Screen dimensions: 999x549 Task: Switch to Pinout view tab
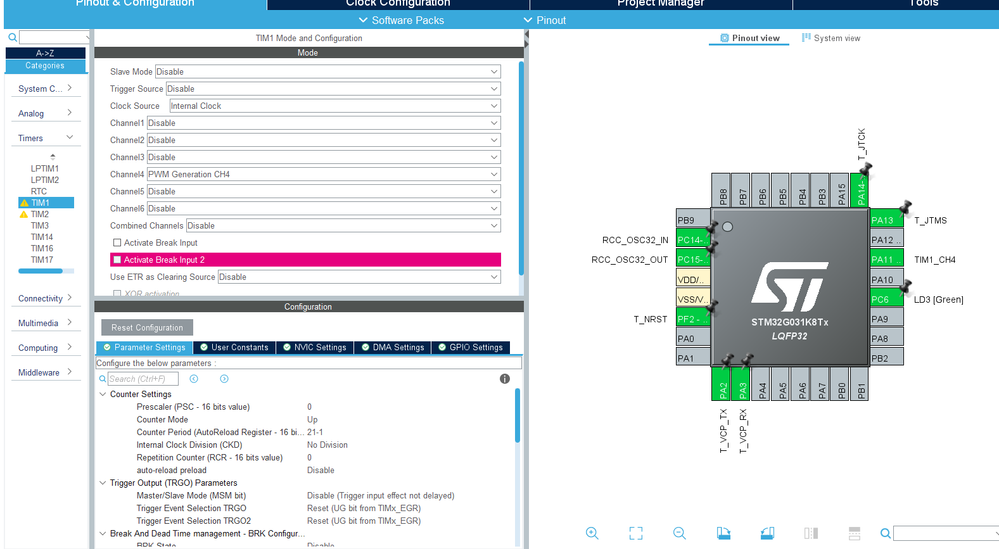(x=749, y=38)
